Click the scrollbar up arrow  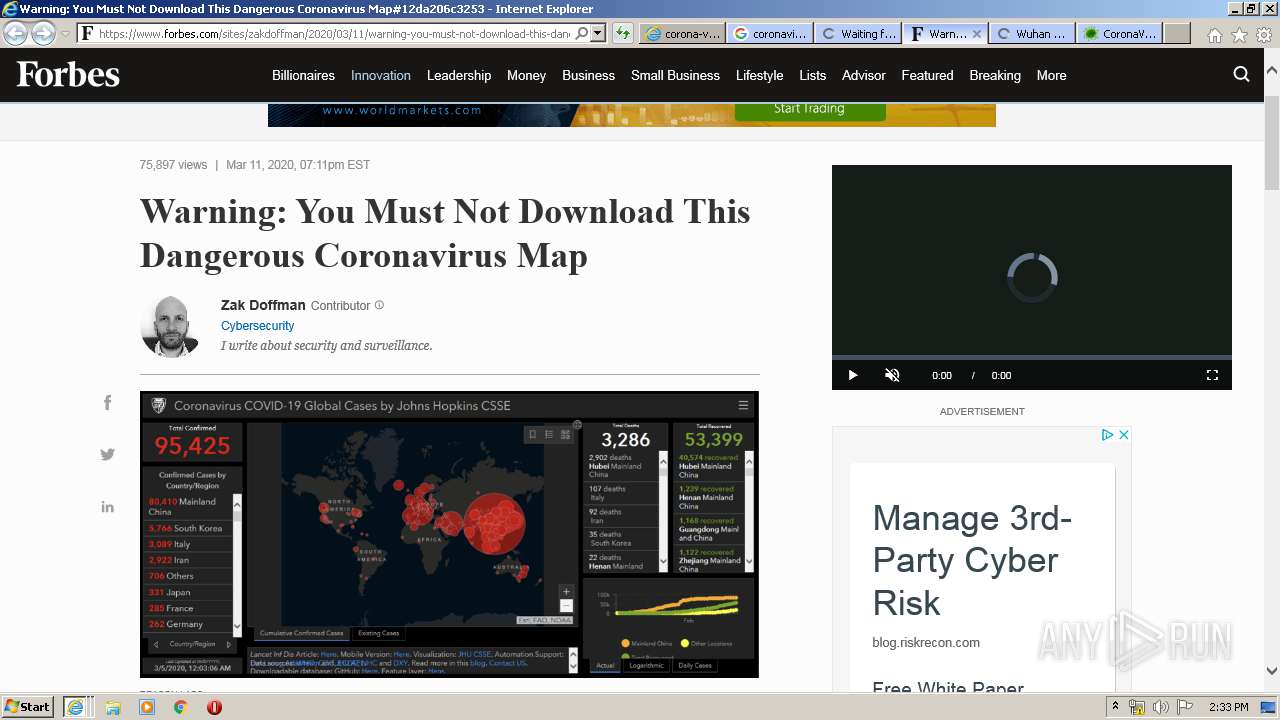coord(1271,70)
